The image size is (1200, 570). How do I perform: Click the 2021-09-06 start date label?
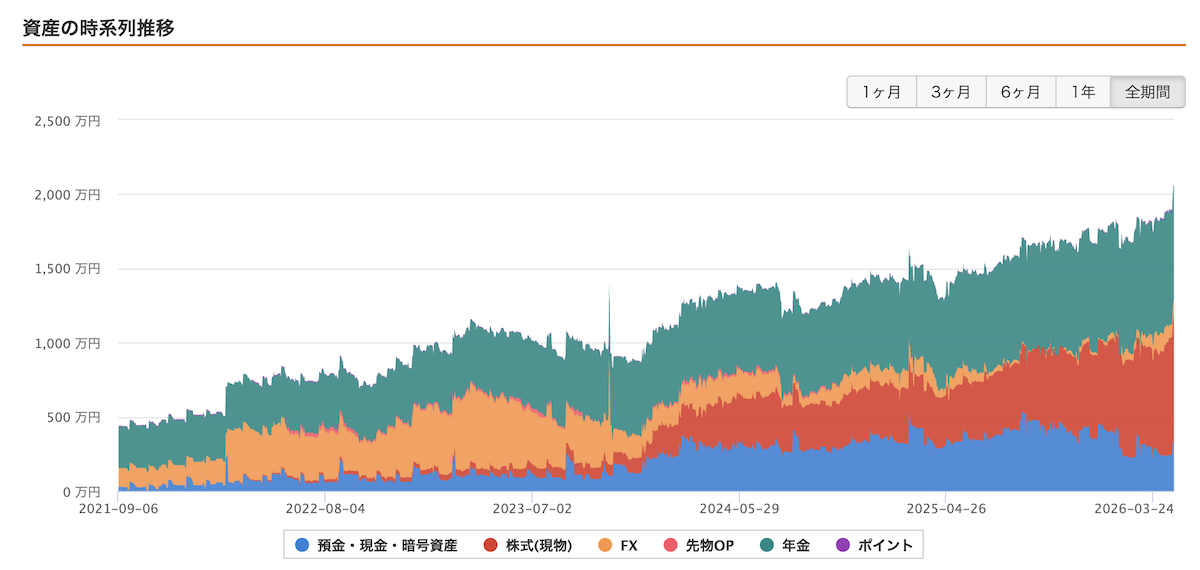click(118, 508)
